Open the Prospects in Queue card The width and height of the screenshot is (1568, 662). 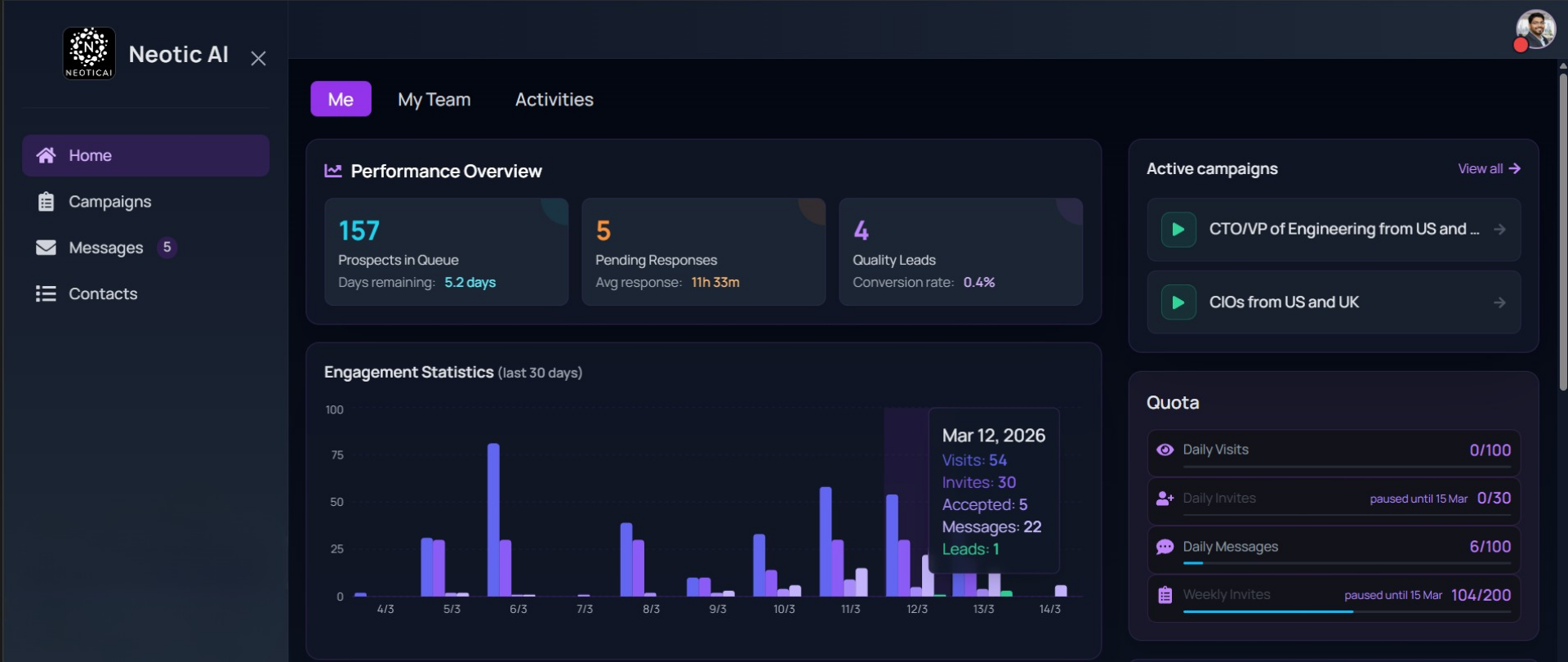coord(446,251)
